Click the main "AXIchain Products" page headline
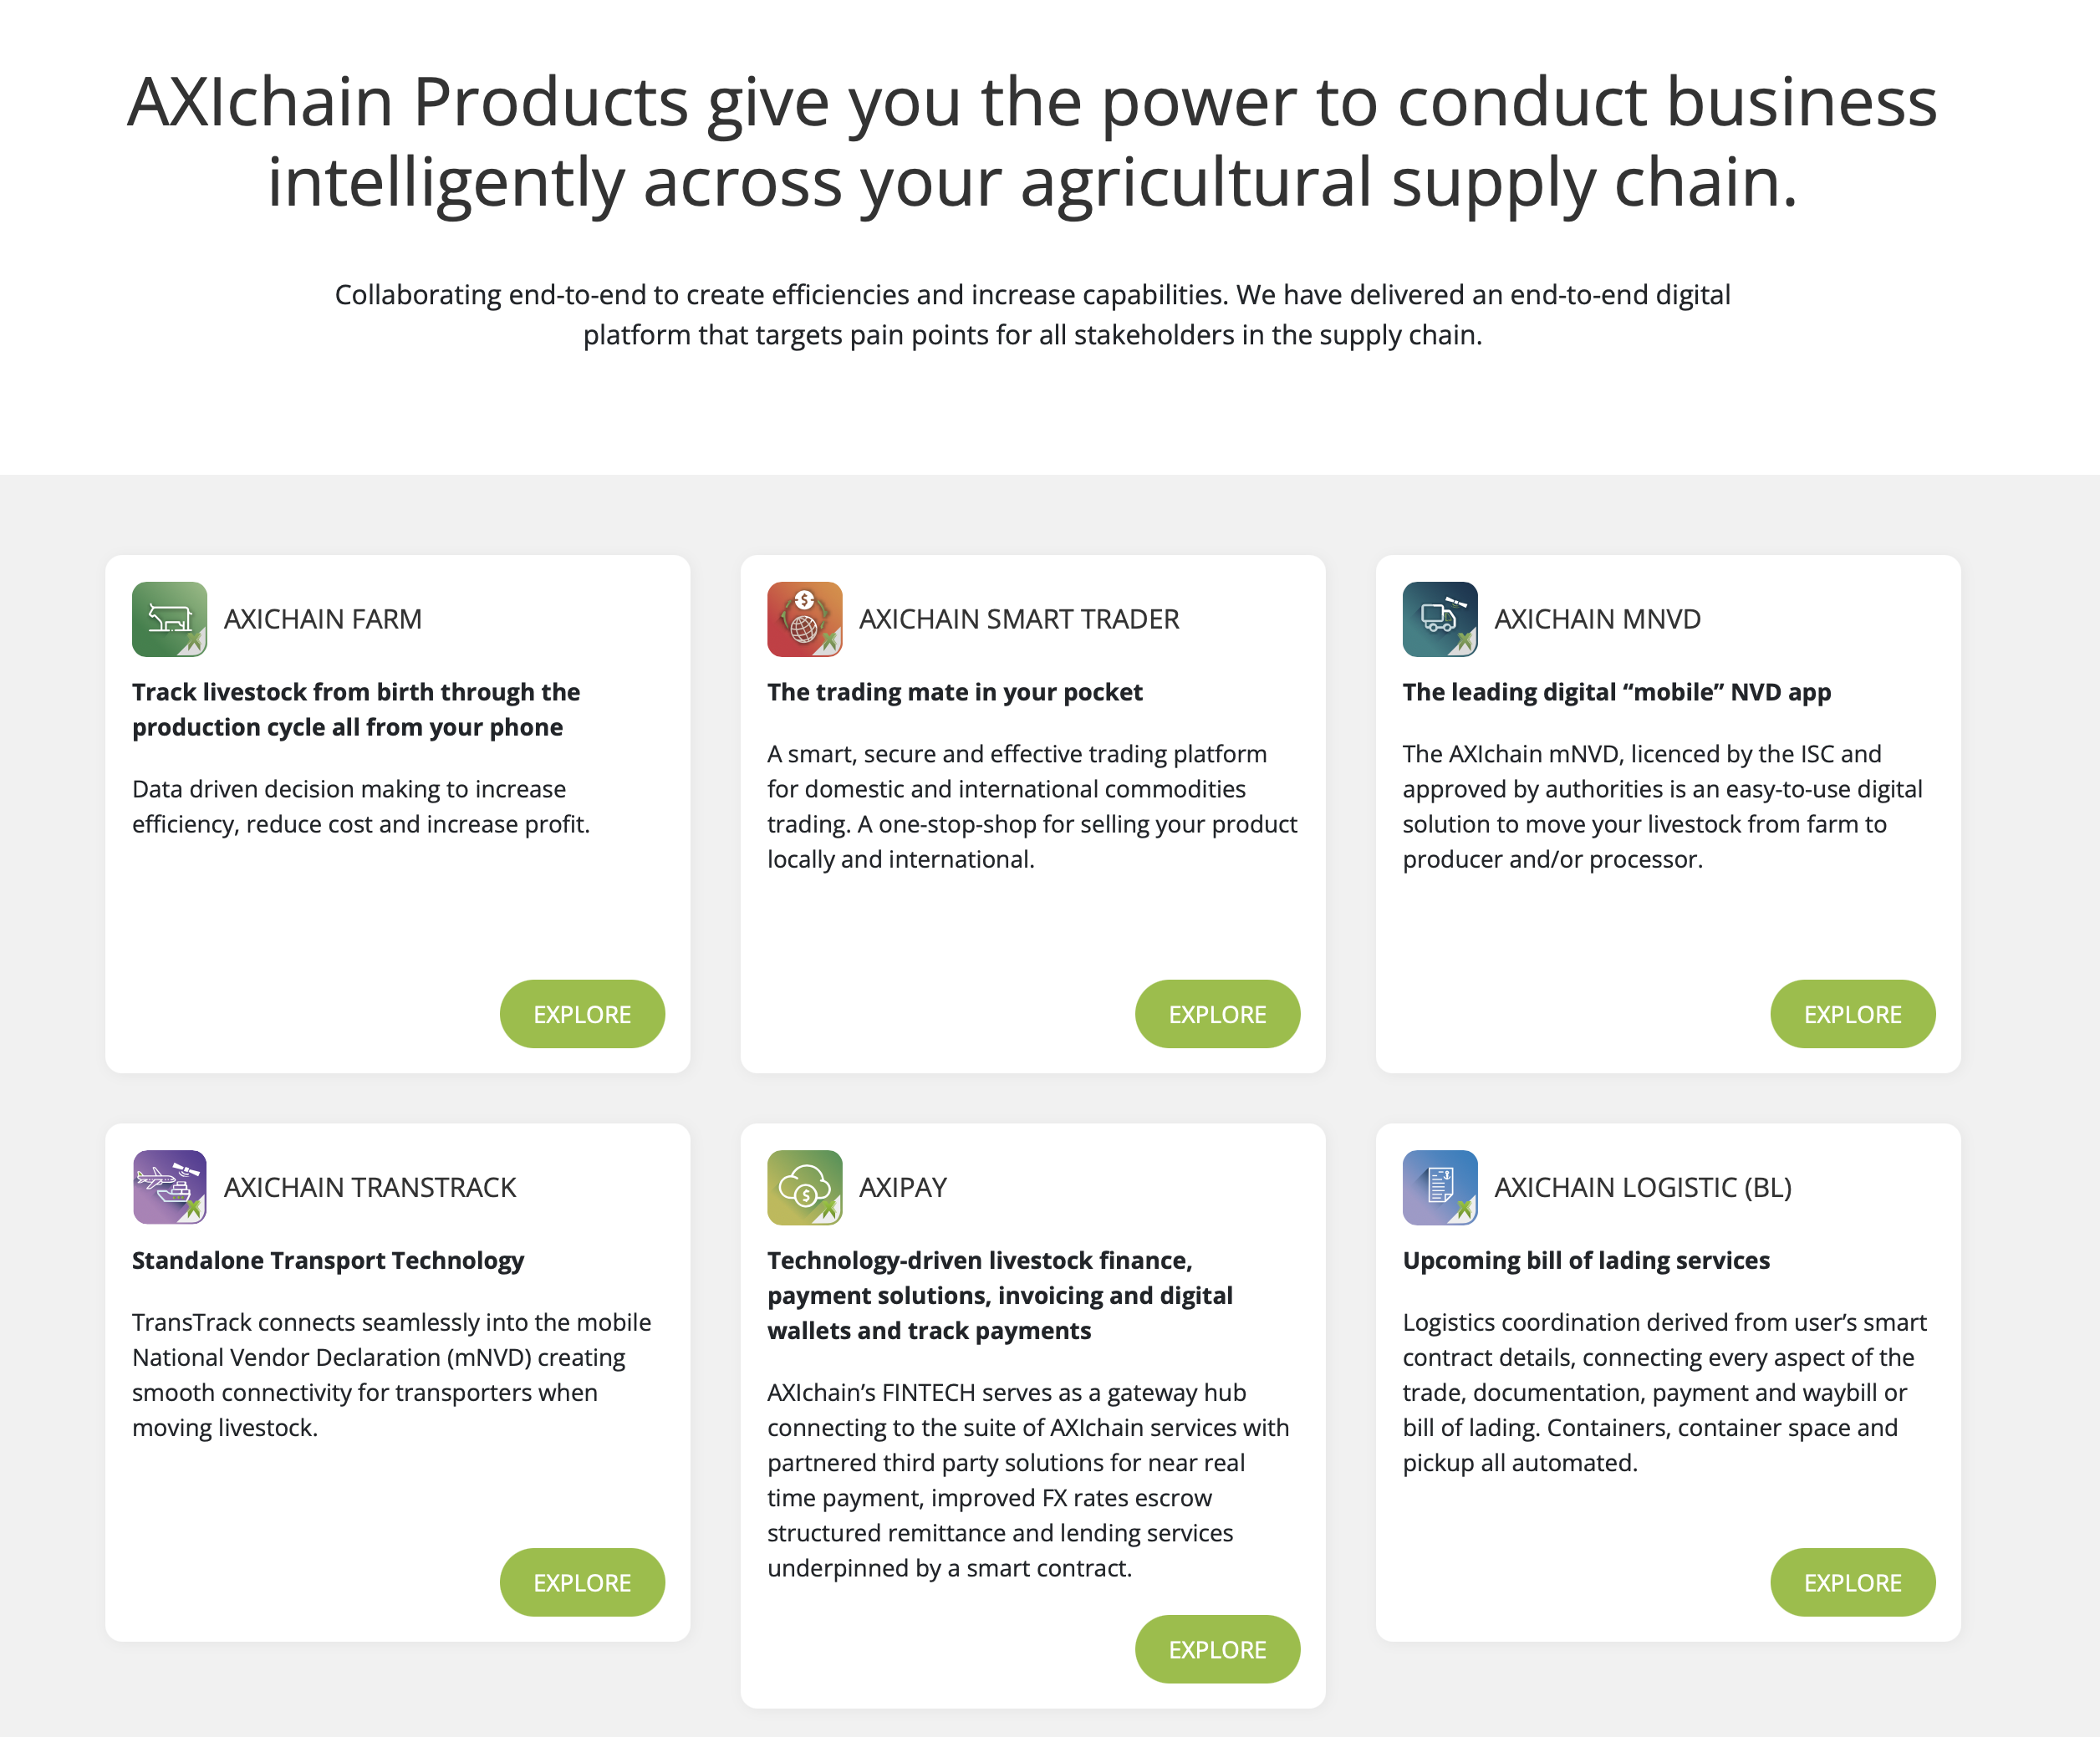This screenshot has width=2100, height=1737. pos(1032,141)
